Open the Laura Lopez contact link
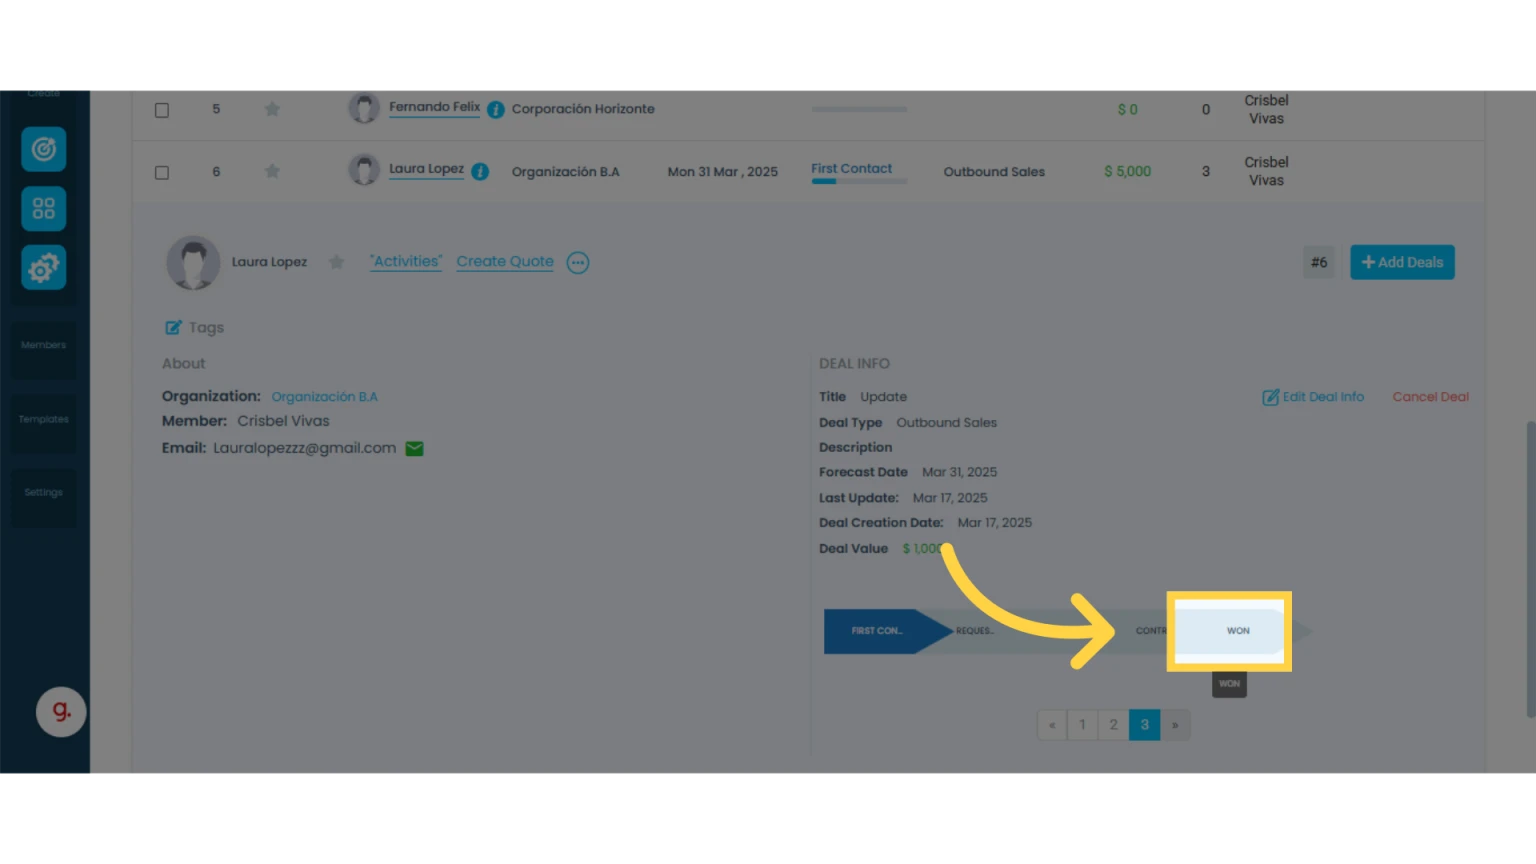Image resolution: width=1536 pixels, height=864 pixels. click(x=426, y=169)
